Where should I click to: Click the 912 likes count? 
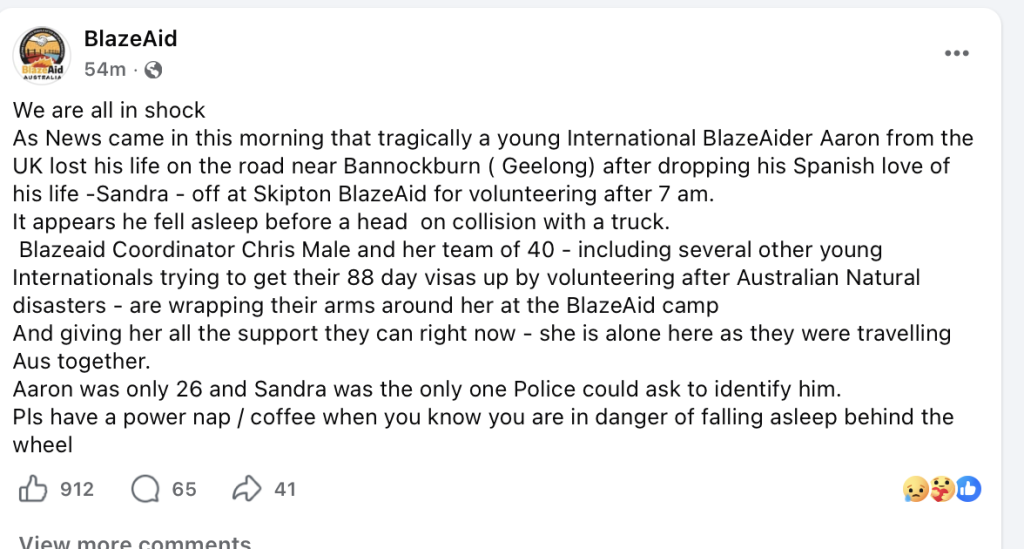pos(77,489)
